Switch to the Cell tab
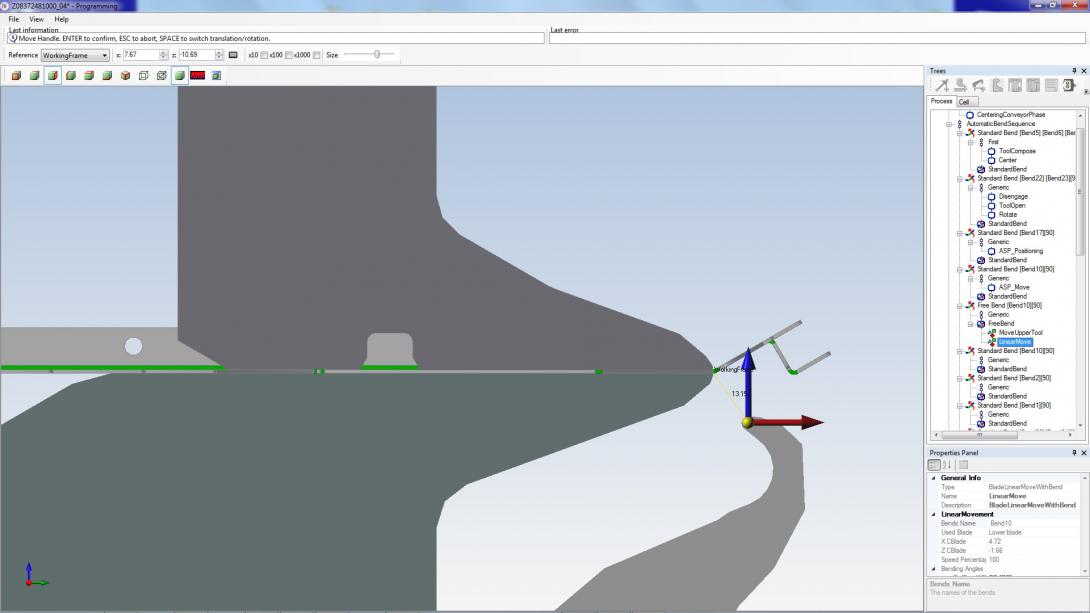This screenshot has height=613, width=1090. (964, 102)
